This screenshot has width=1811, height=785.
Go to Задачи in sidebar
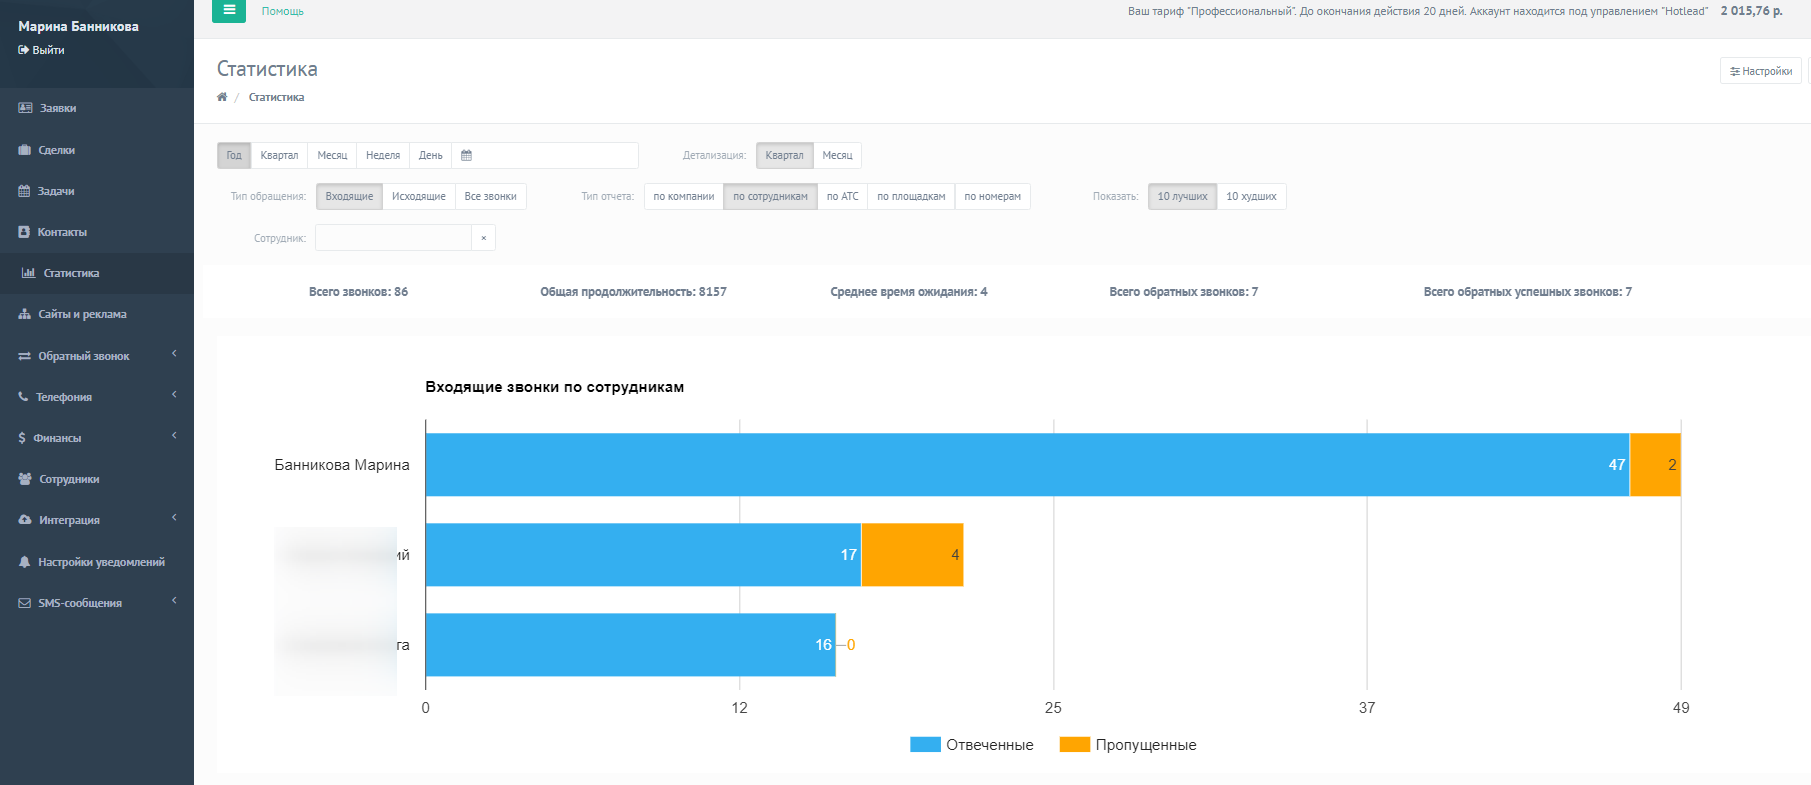56,191
